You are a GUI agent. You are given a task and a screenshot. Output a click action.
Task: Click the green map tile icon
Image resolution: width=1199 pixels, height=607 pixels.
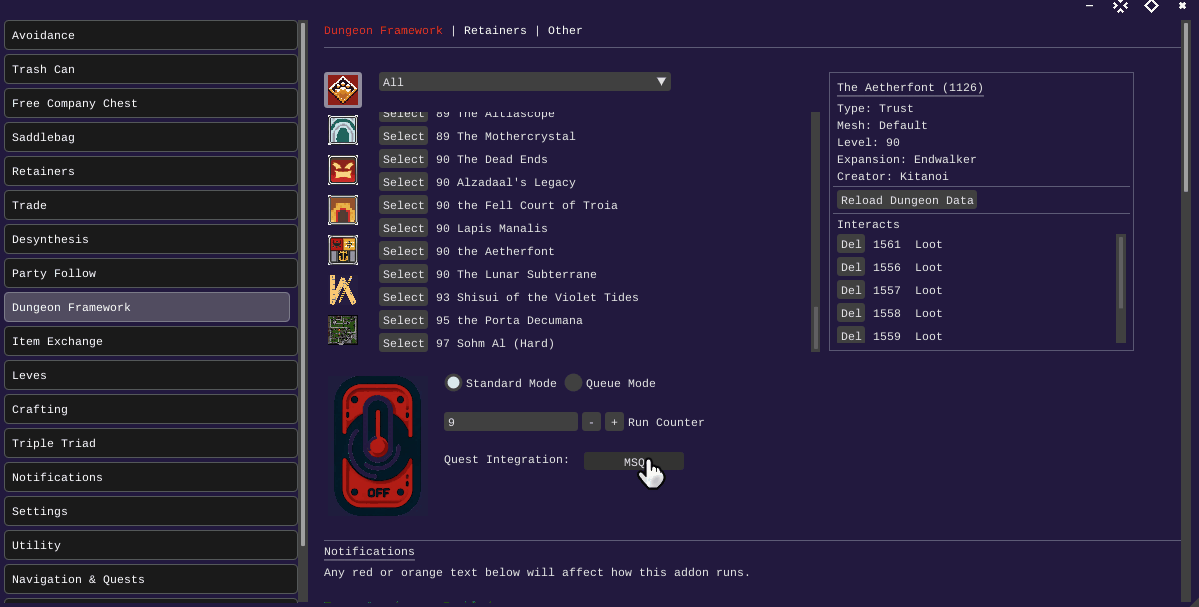click(x=343, y=330)
